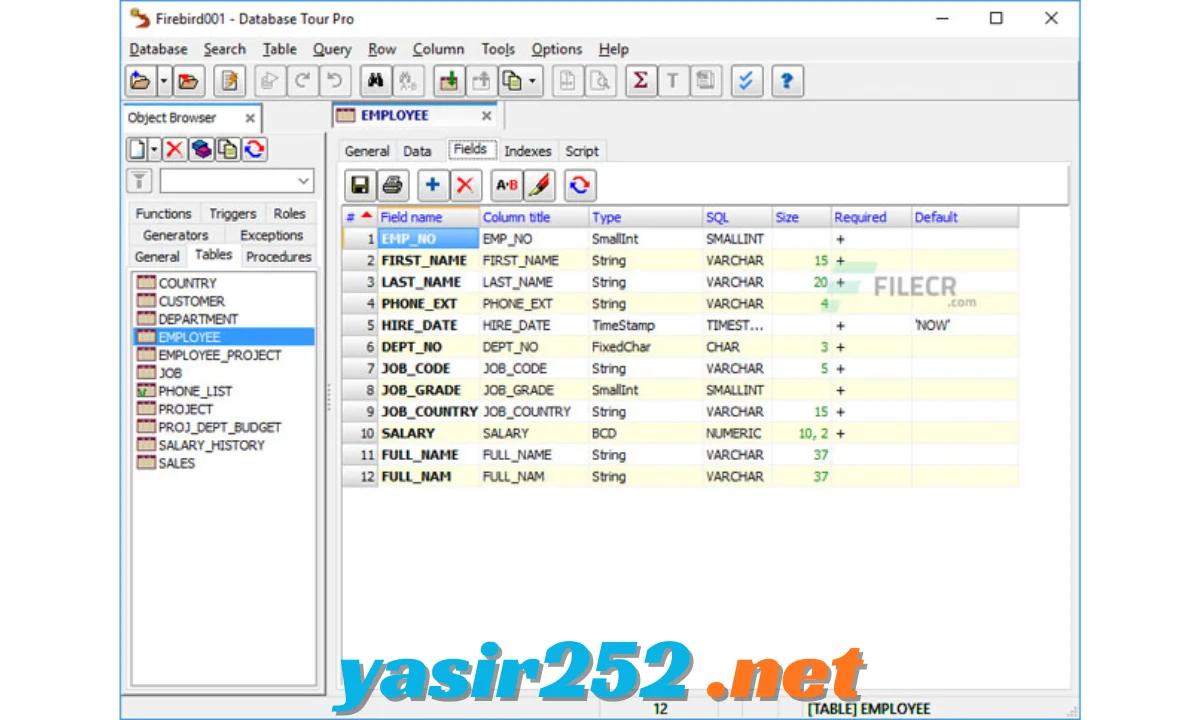Sort by the Field name column header
Screen dimensions: 1200x720
(428, 217)
